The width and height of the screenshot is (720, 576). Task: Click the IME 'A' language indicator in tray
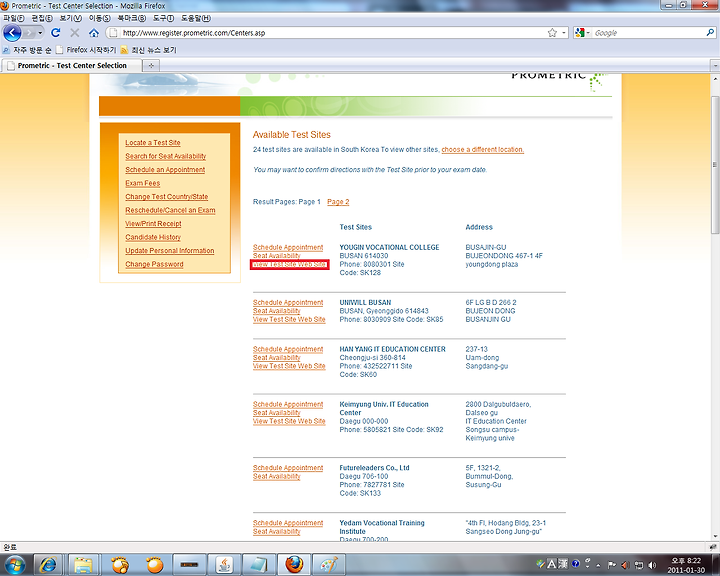coord(551,564)
